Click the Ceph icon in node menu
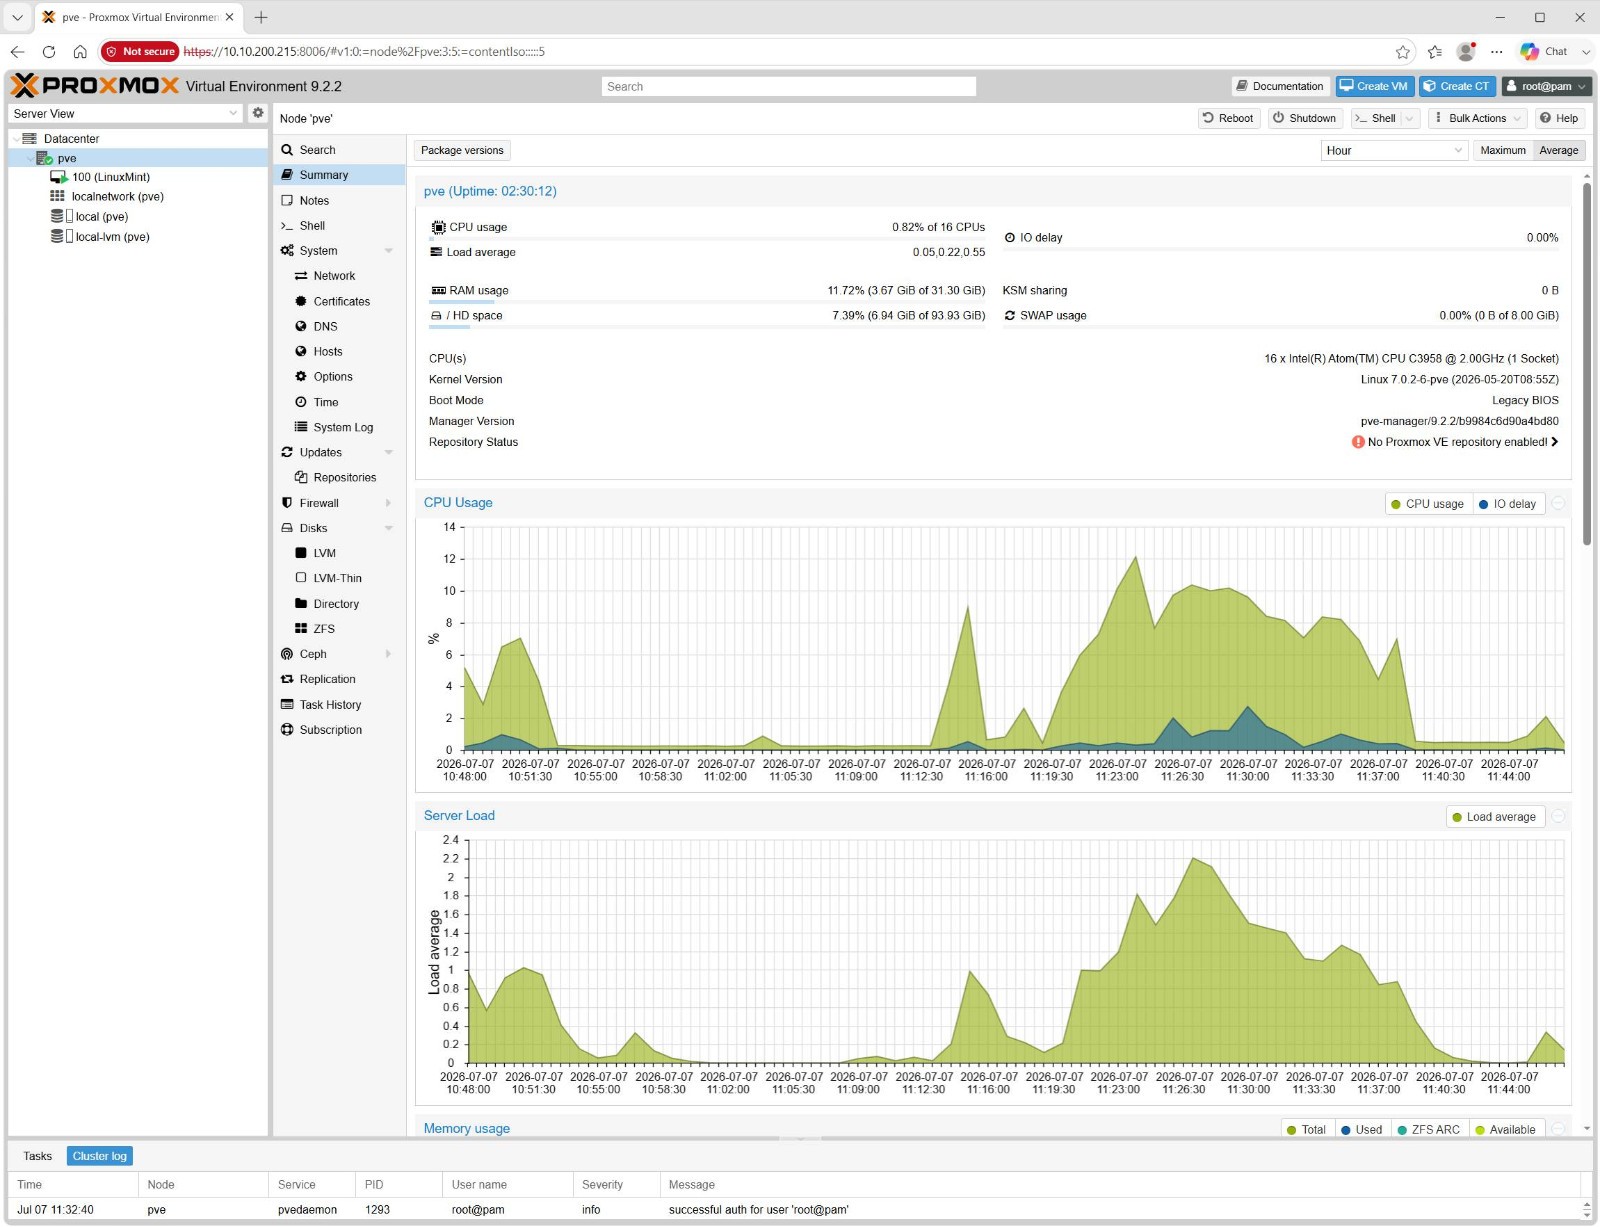 [287, 654]
